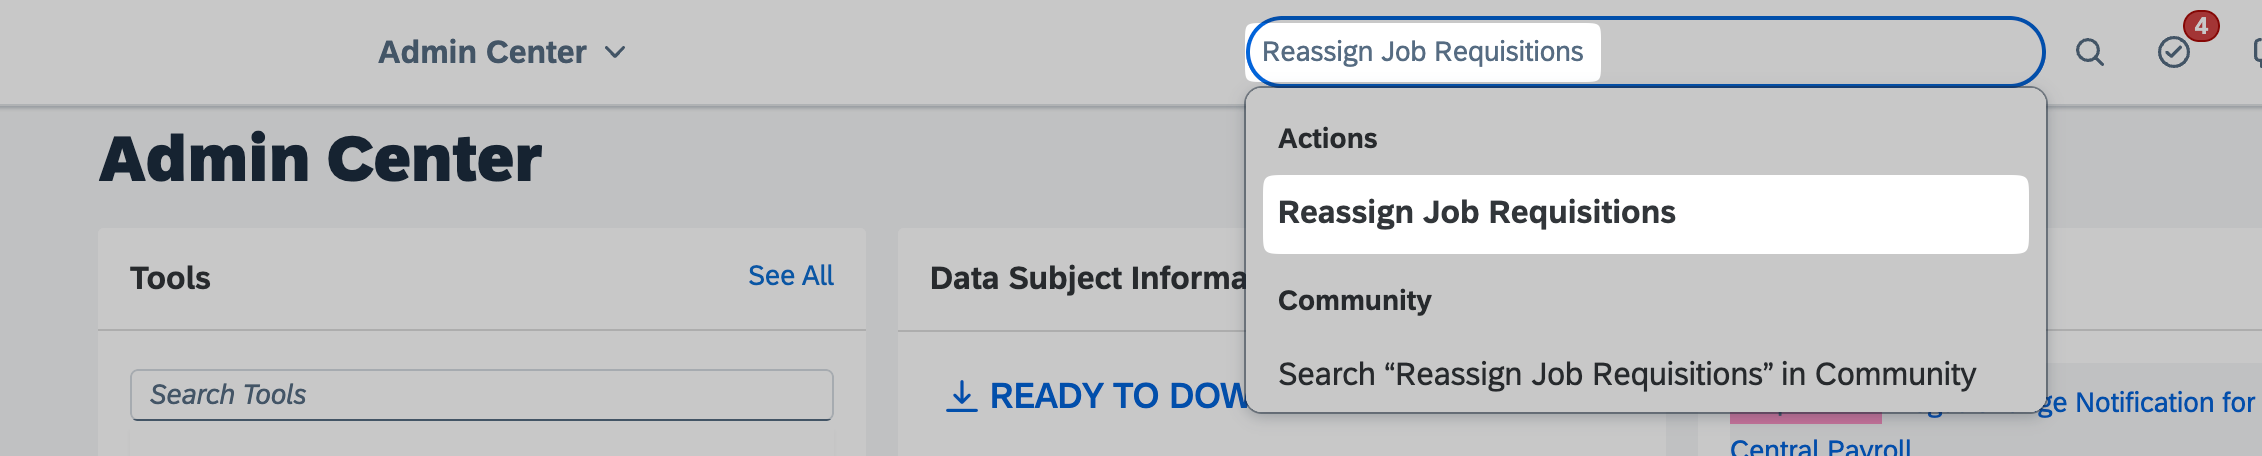Screen dimensions: 2262x456
Task: Click the Tools panel title
Action: coord(170,278)
